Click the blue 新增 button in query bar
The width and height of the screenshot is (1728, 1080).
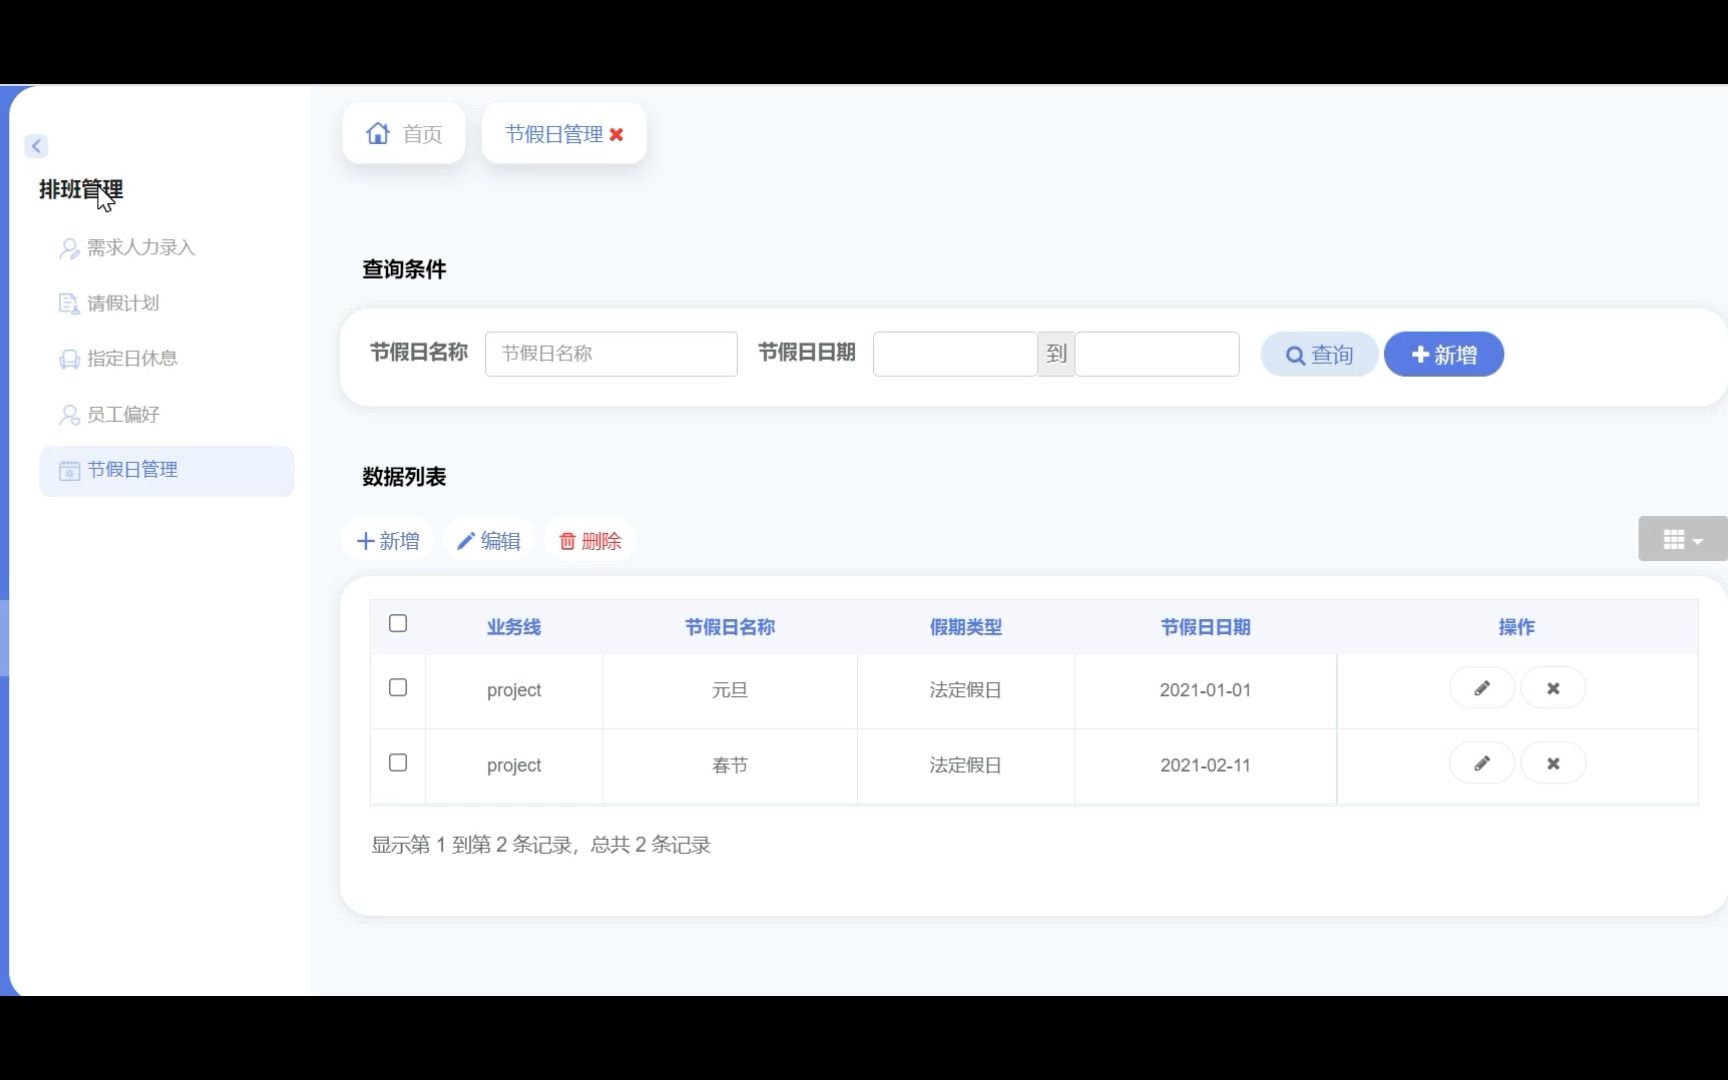point(1444,354)
